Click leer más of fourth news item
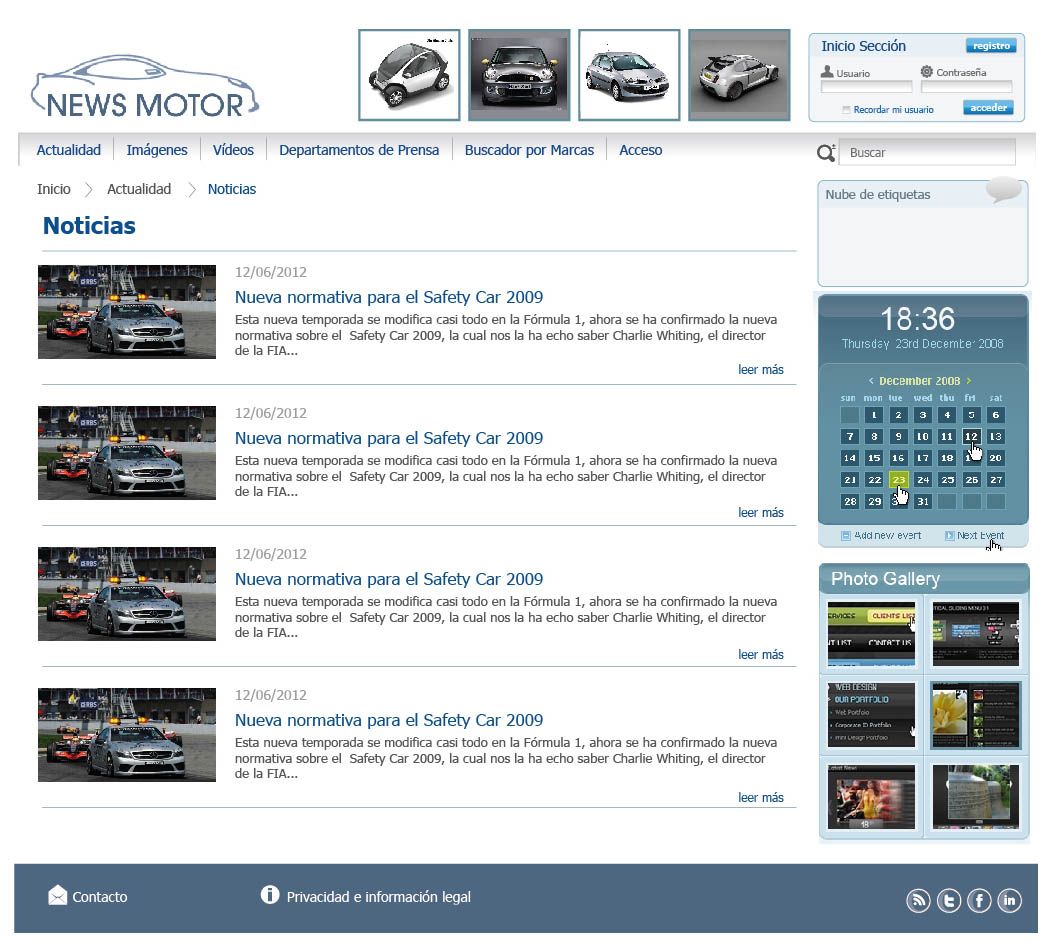 click(x=761, y=798)
